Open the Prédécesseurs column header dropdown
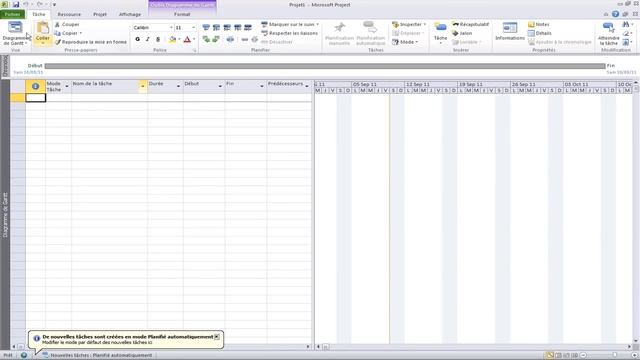Image resolution: width=640 pixels, height=360 pixels. pyautogui.click(x=307, y=86)
